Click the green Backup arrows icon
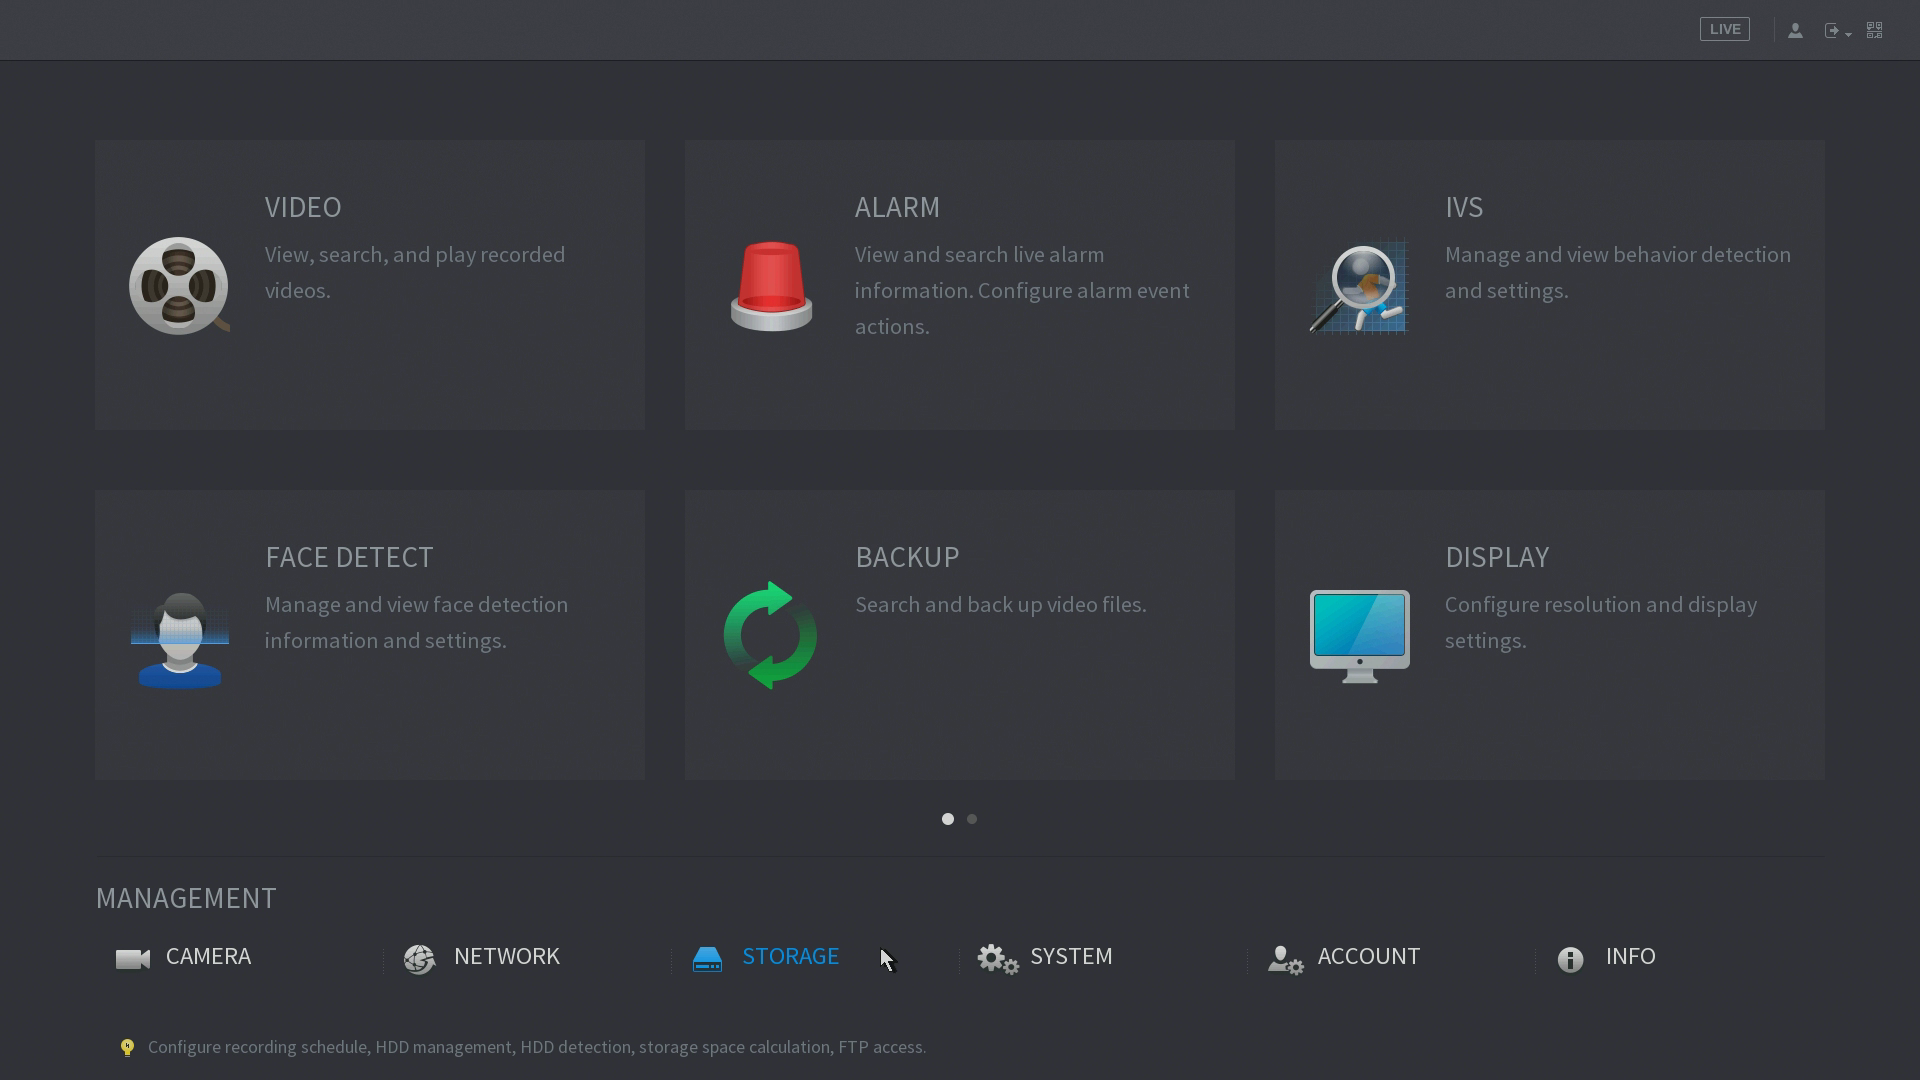 [x=770, y=635]
